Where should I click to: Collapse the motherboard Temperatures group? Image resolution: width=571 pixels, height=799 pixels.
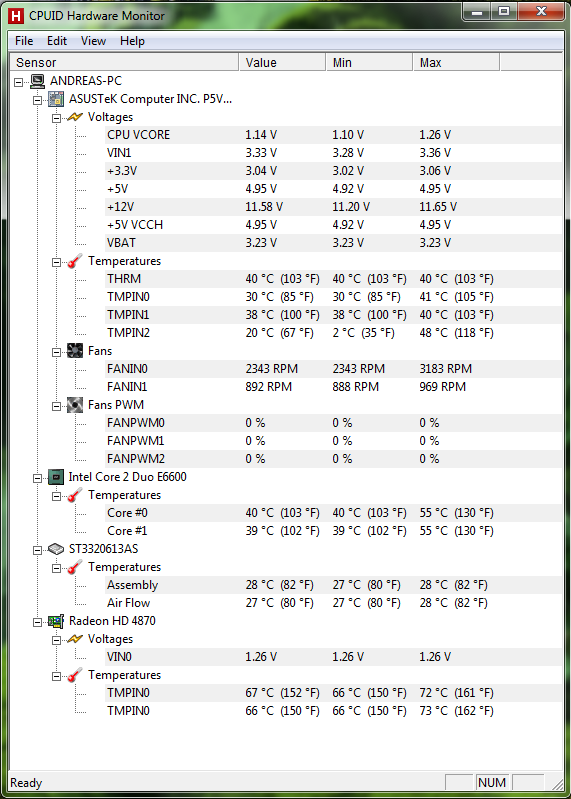coord(57,262)
